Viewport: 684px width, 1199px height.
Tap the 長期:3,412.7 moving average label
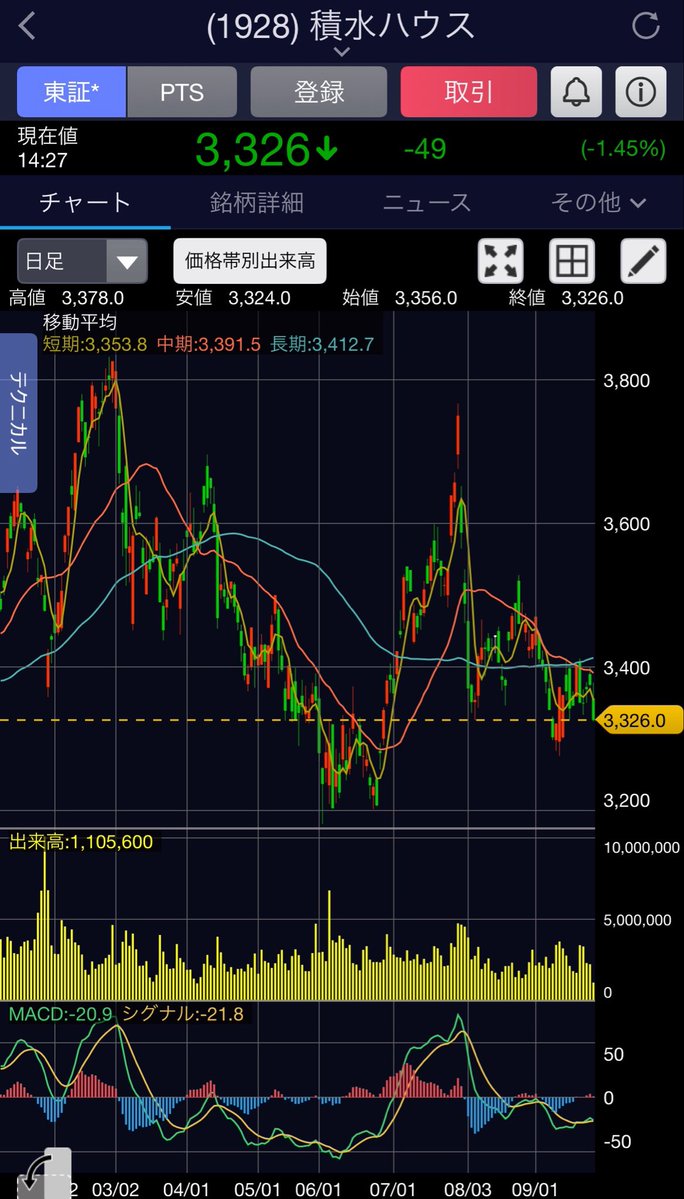(x=322, y=345)
